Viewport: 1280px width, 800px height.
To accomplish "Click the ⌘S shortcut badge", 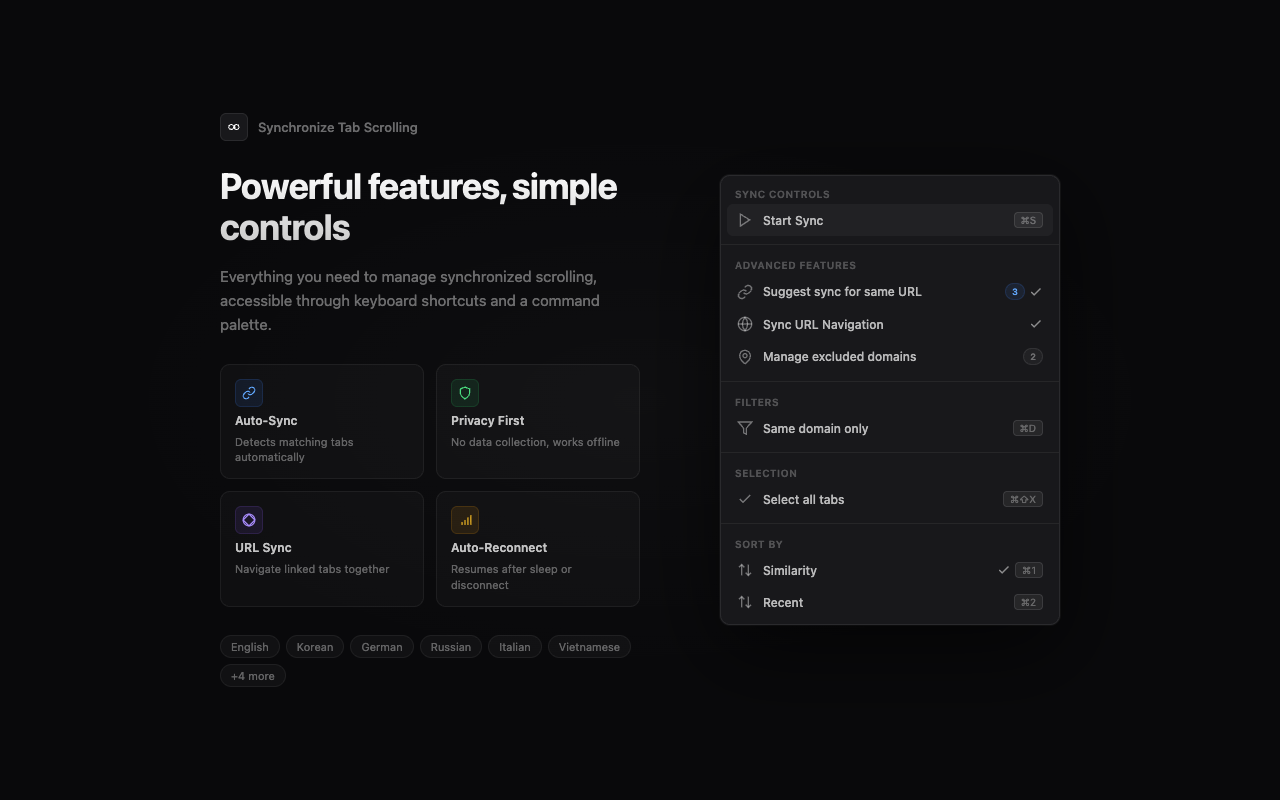I will (1028, 220).
